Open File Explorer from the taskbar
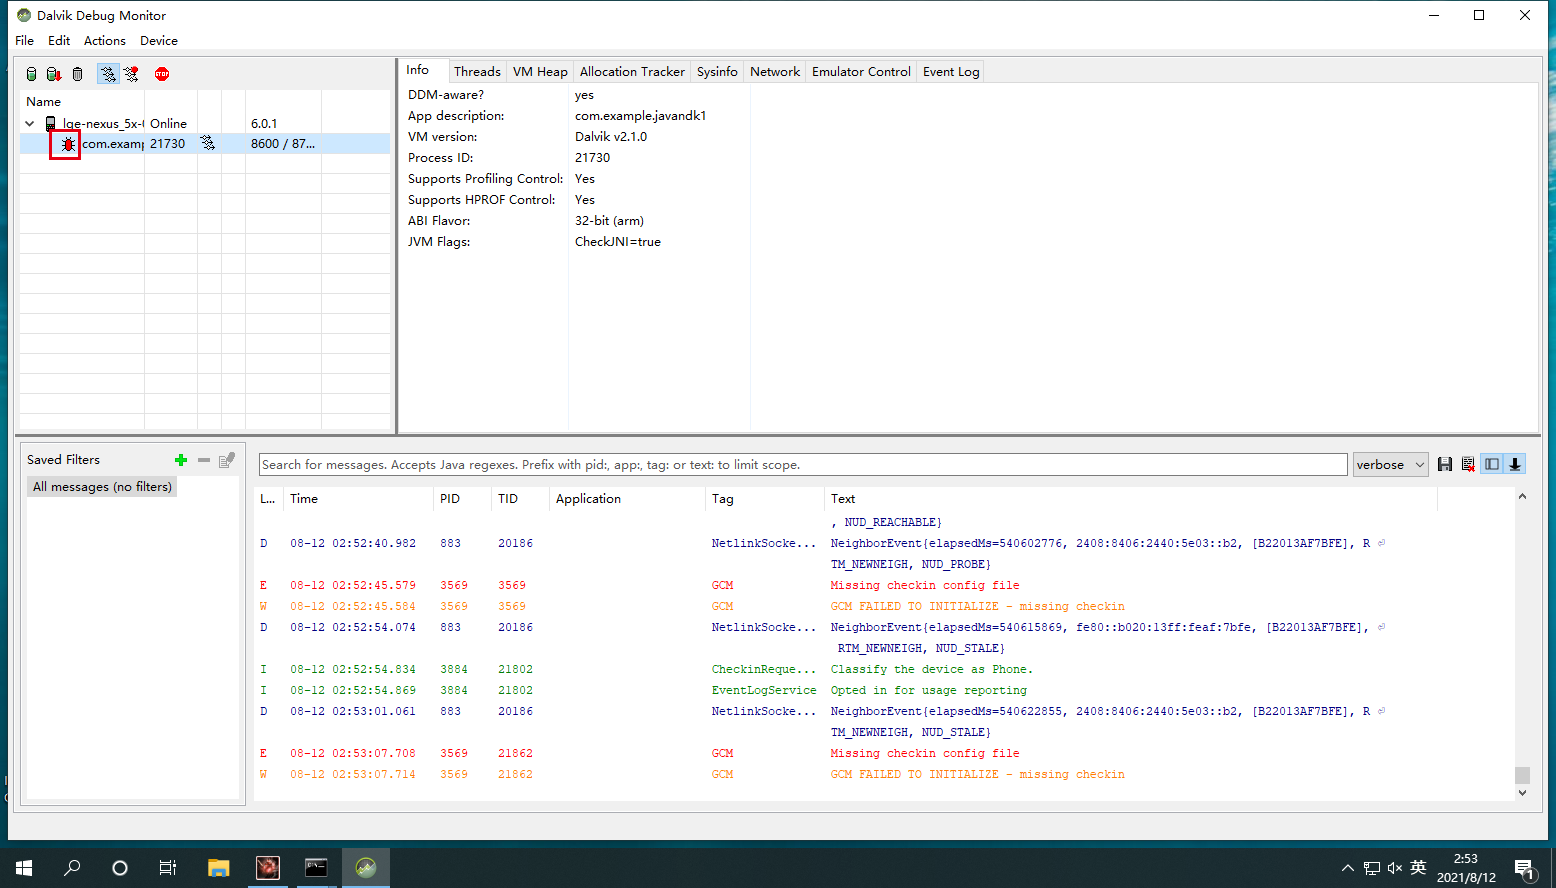Viewport: 1556px width, 888px height. 218,868
